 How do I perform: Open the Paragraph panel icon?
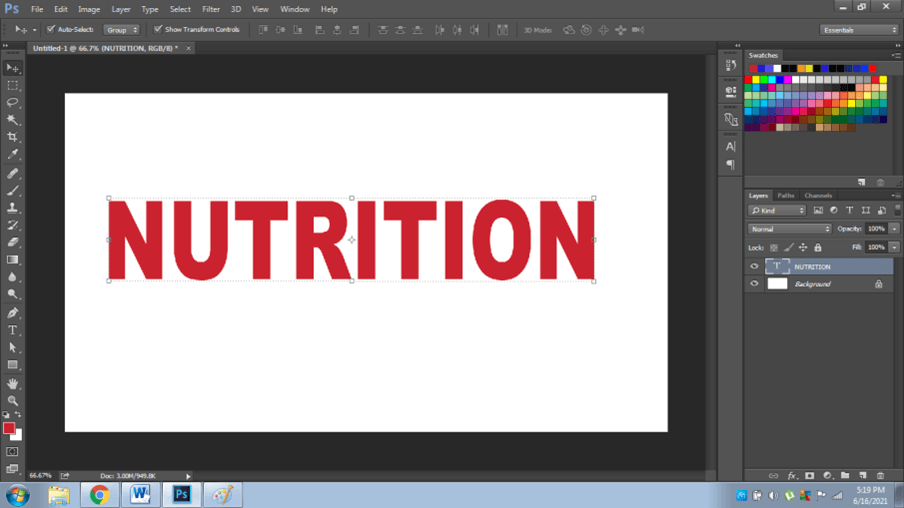coord(730,165)
